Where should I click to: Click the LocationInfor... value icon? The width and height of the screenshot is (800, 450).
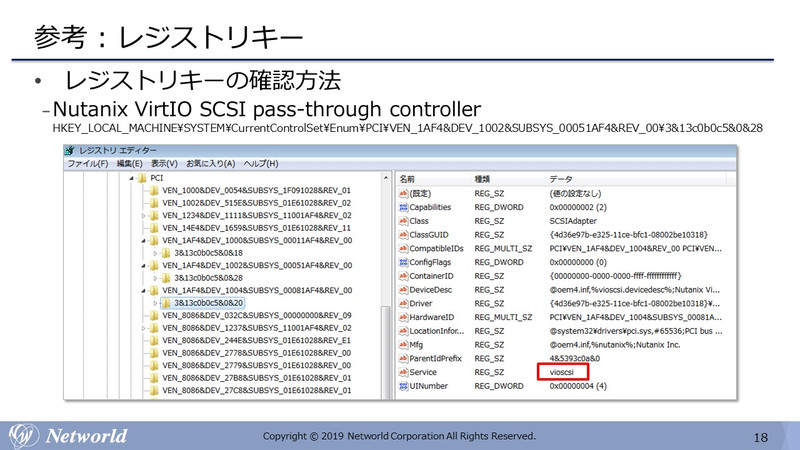(403, 331)
